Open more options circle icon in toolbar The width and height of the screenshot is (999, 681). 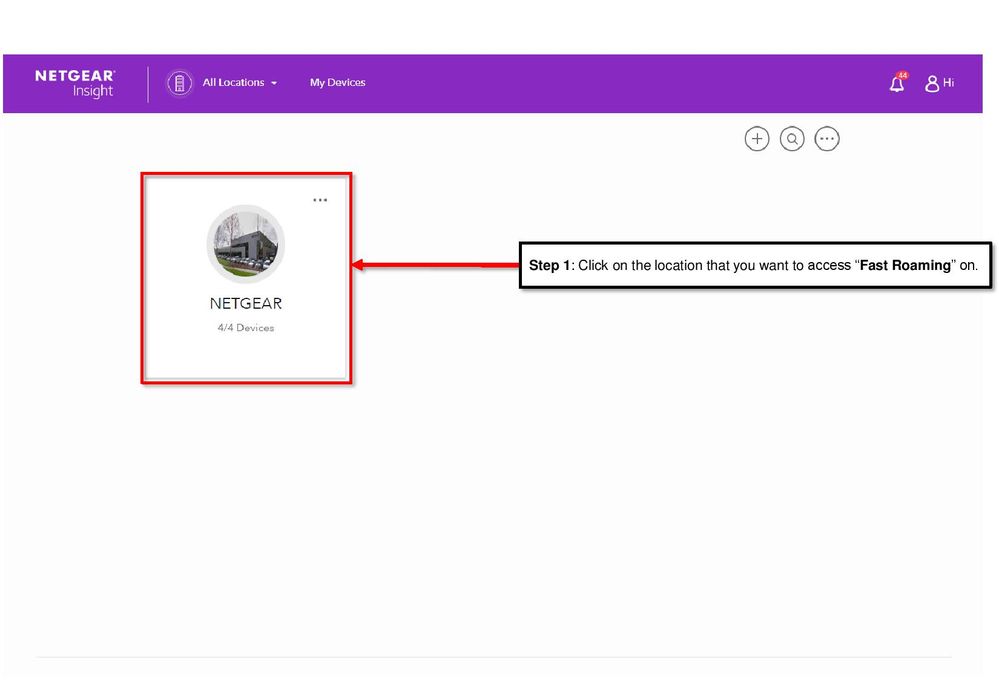click(x=827, y=139)
